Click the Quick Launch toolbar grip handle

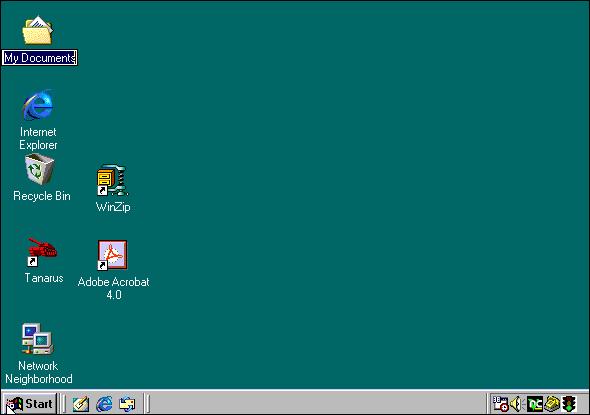point(64,404)
